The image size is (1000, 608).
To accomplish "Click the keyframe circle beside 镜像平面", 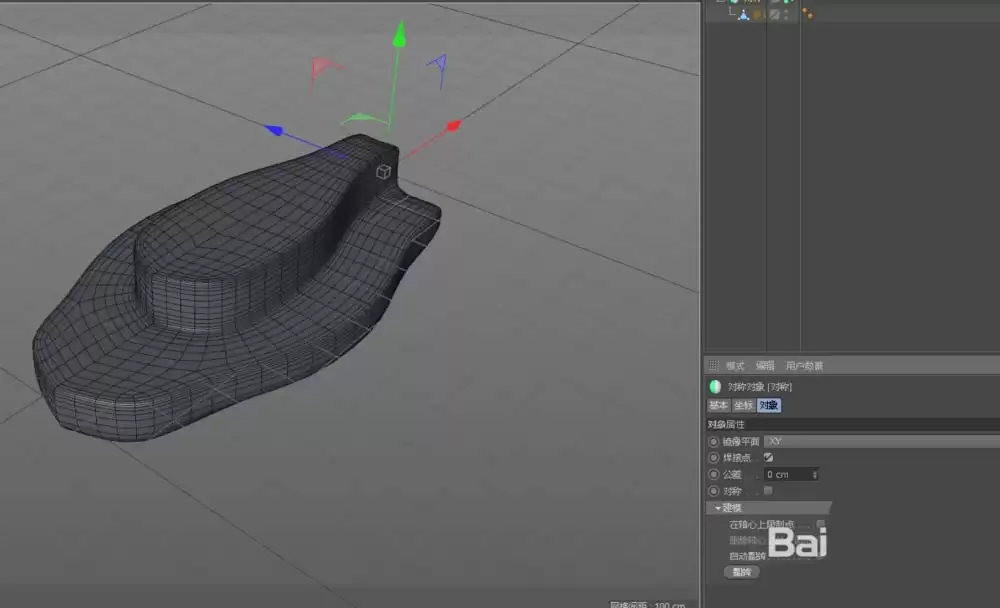I will pos(712,441).
